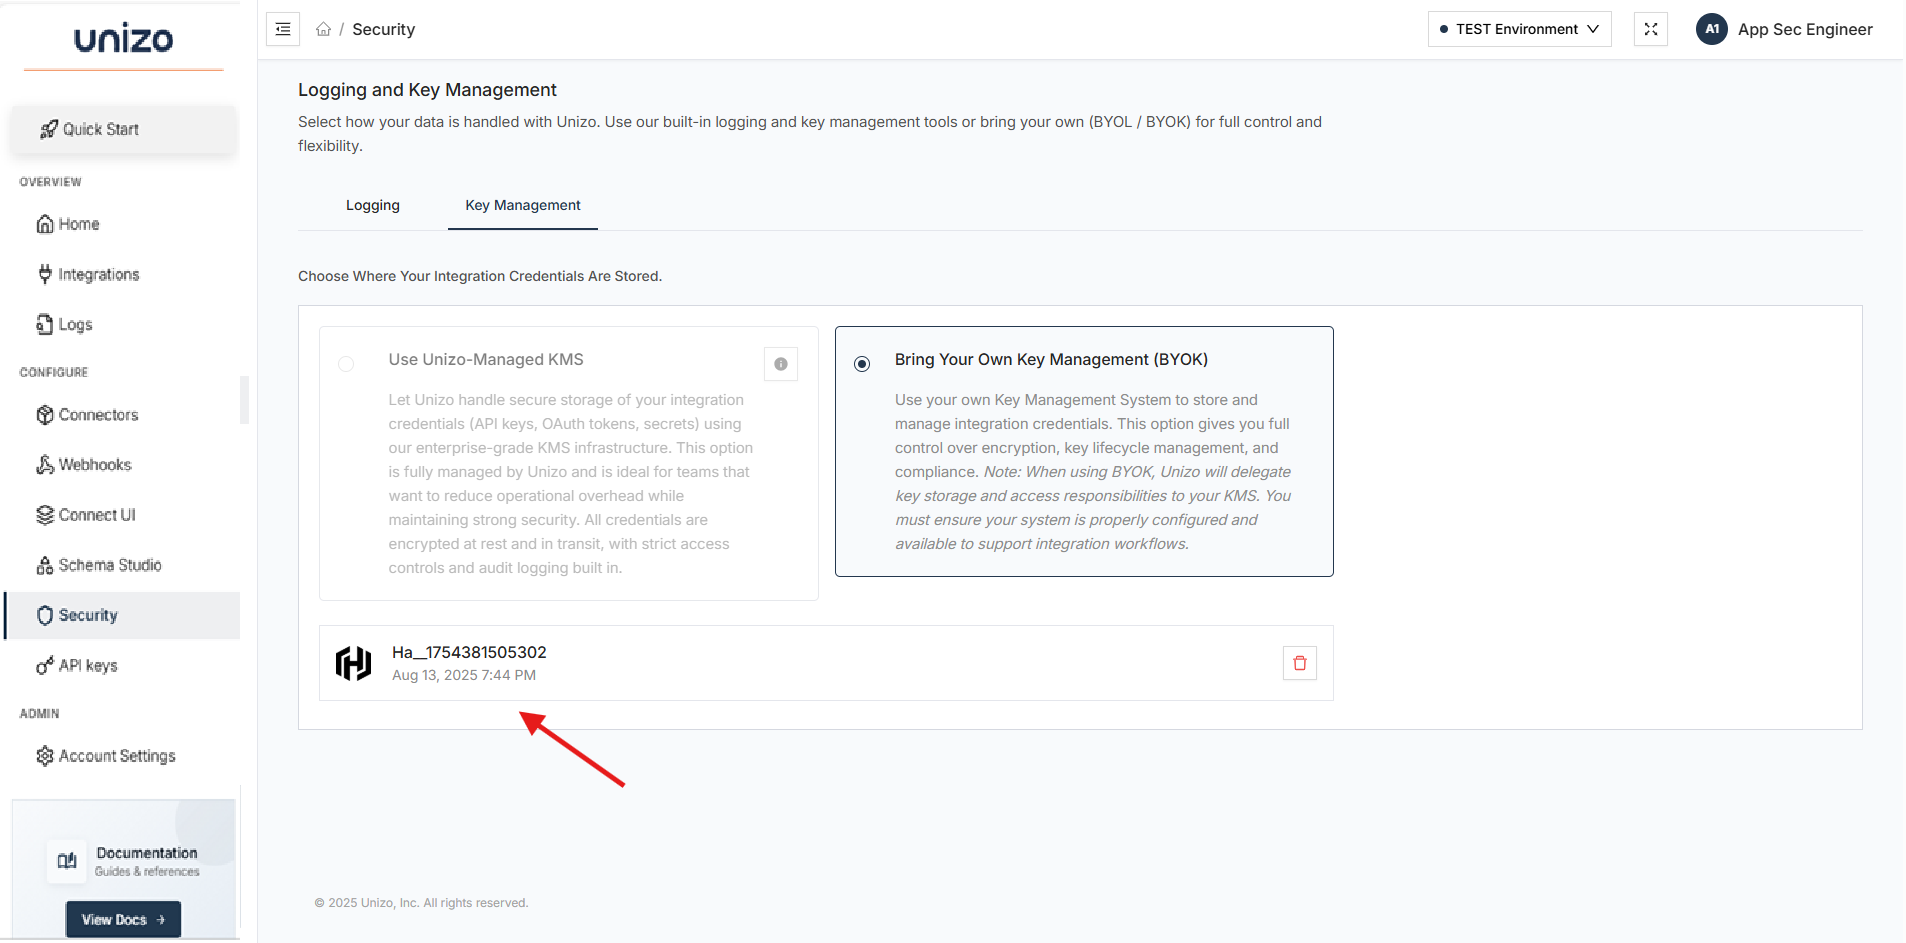This screenshot has width=1906, height=943.
Task: Select Bring Your Own Key Management radio
Action: tap(862, 364)
